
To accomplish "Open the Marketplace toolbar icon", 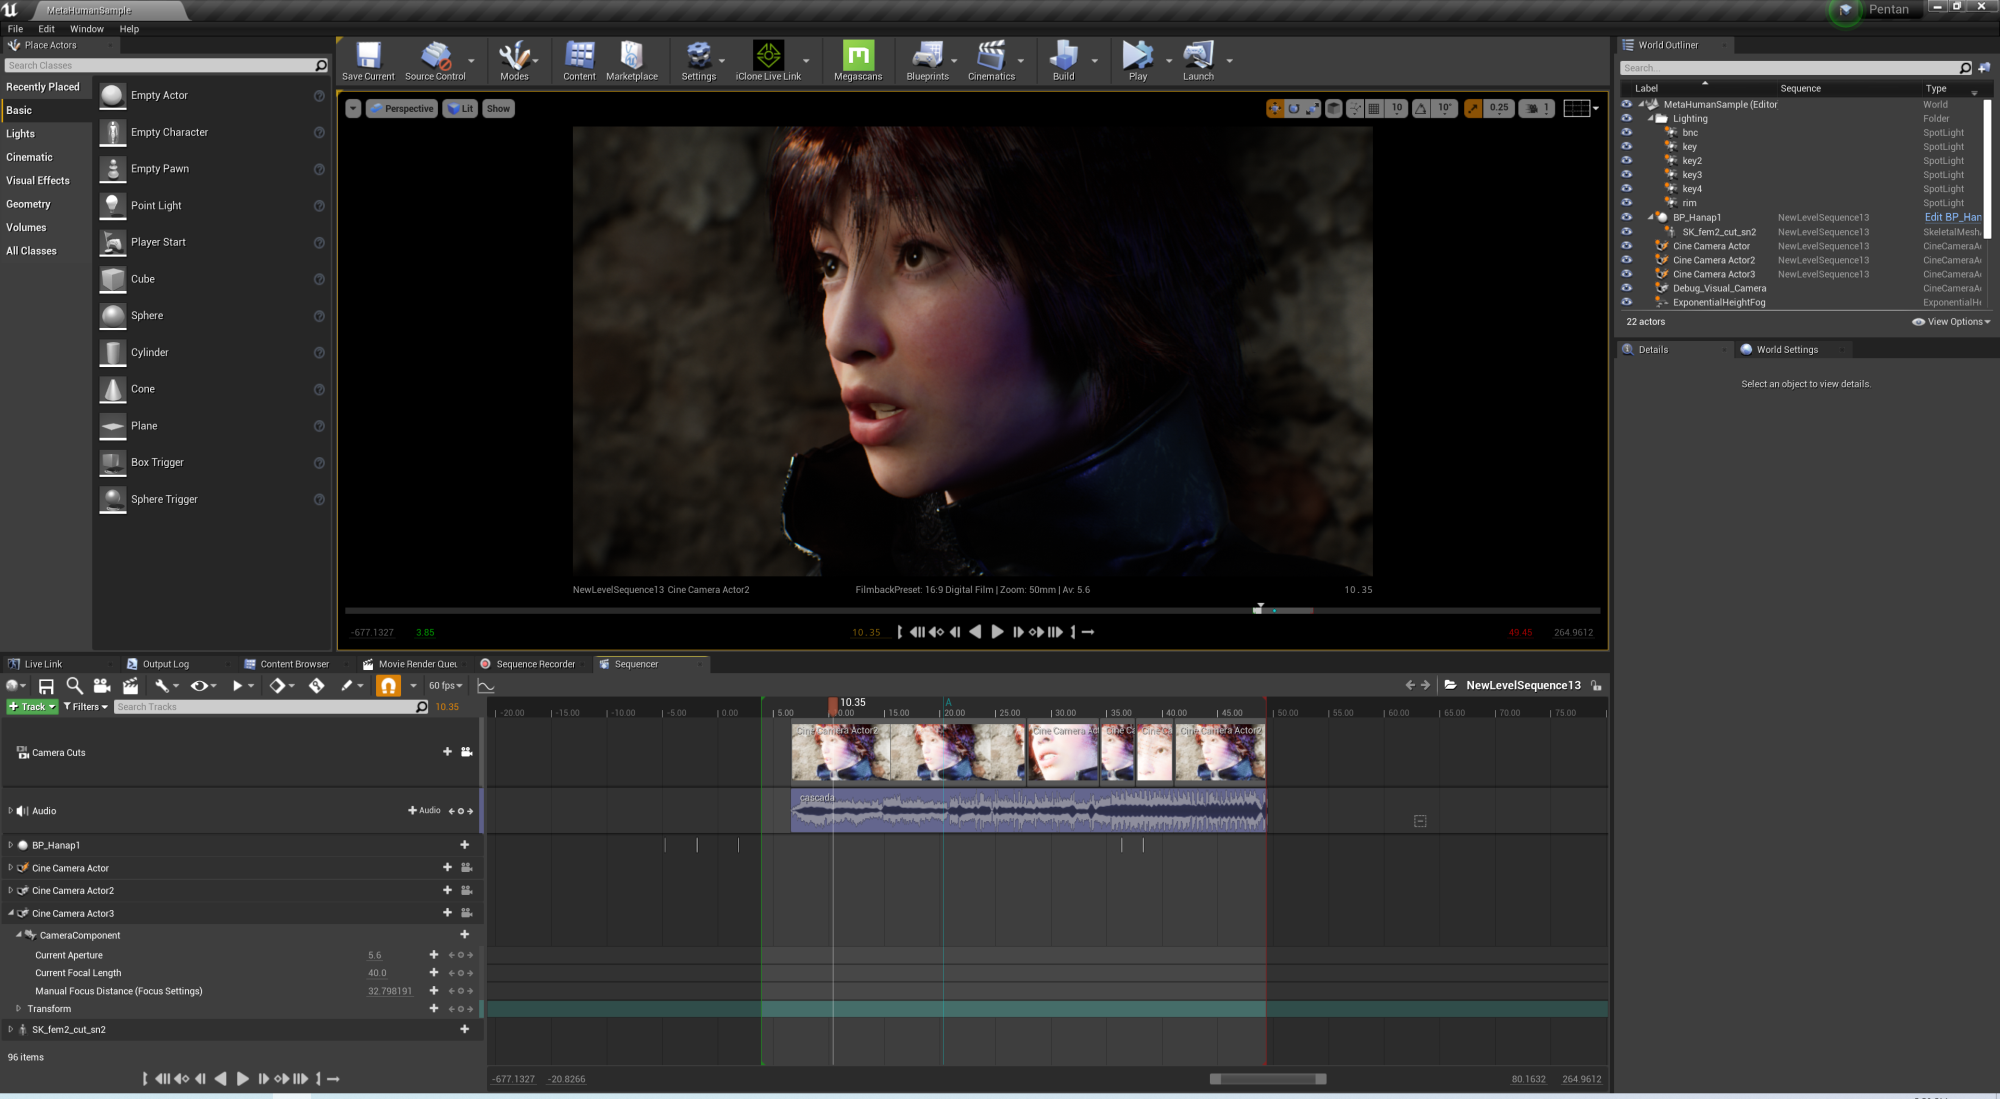I will pos(632,60).
